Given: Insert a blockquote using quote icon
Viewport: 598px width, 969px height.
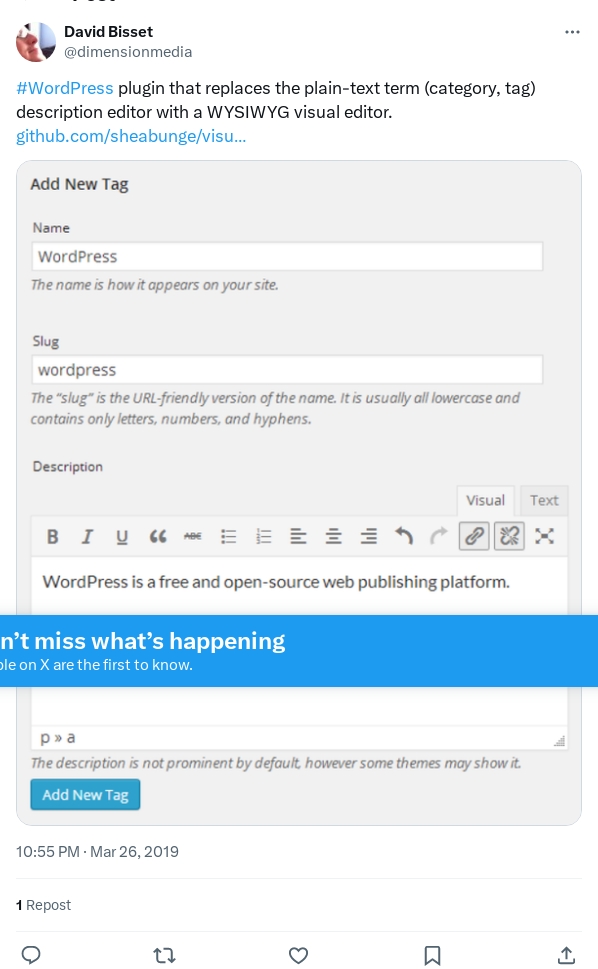Looking at the screenshot, I should click(158, 536).
